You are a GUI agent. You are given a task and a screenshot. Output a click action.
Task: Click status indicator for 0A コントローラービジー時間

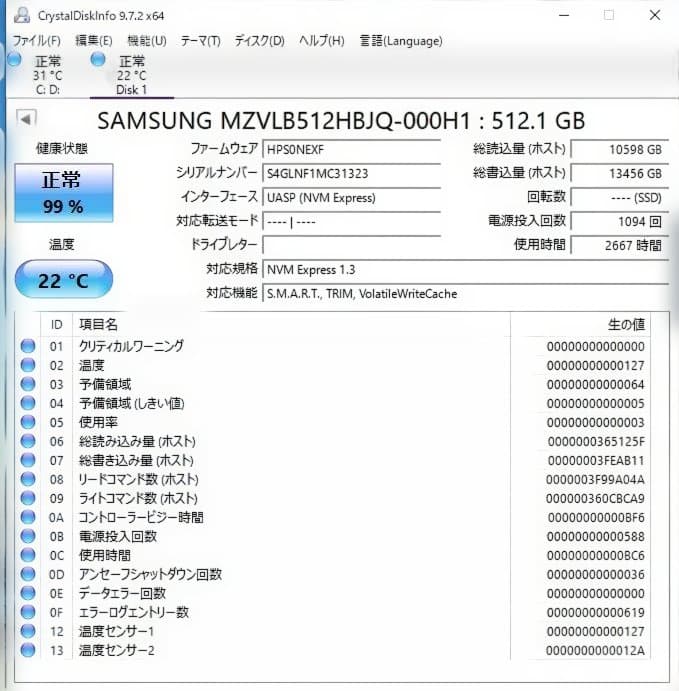pos(28,517)
